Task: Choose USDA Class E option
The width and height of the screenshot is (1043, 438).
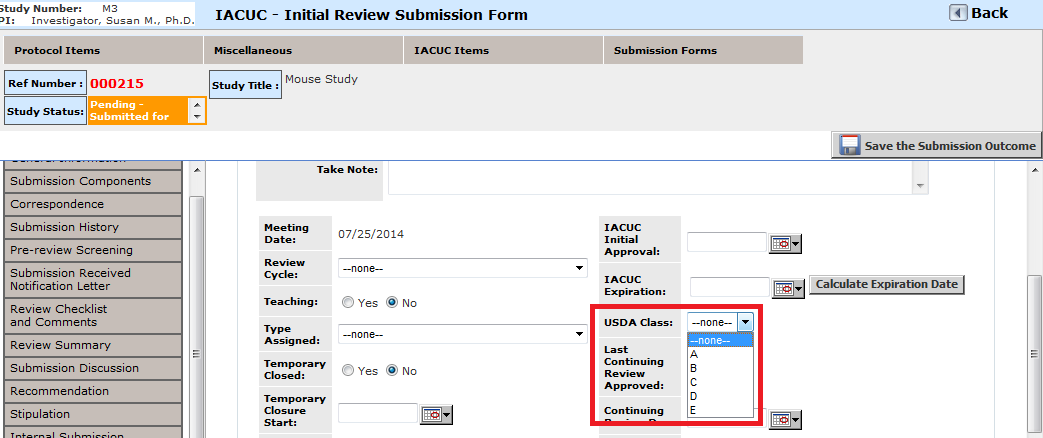Action: point(720,410)
